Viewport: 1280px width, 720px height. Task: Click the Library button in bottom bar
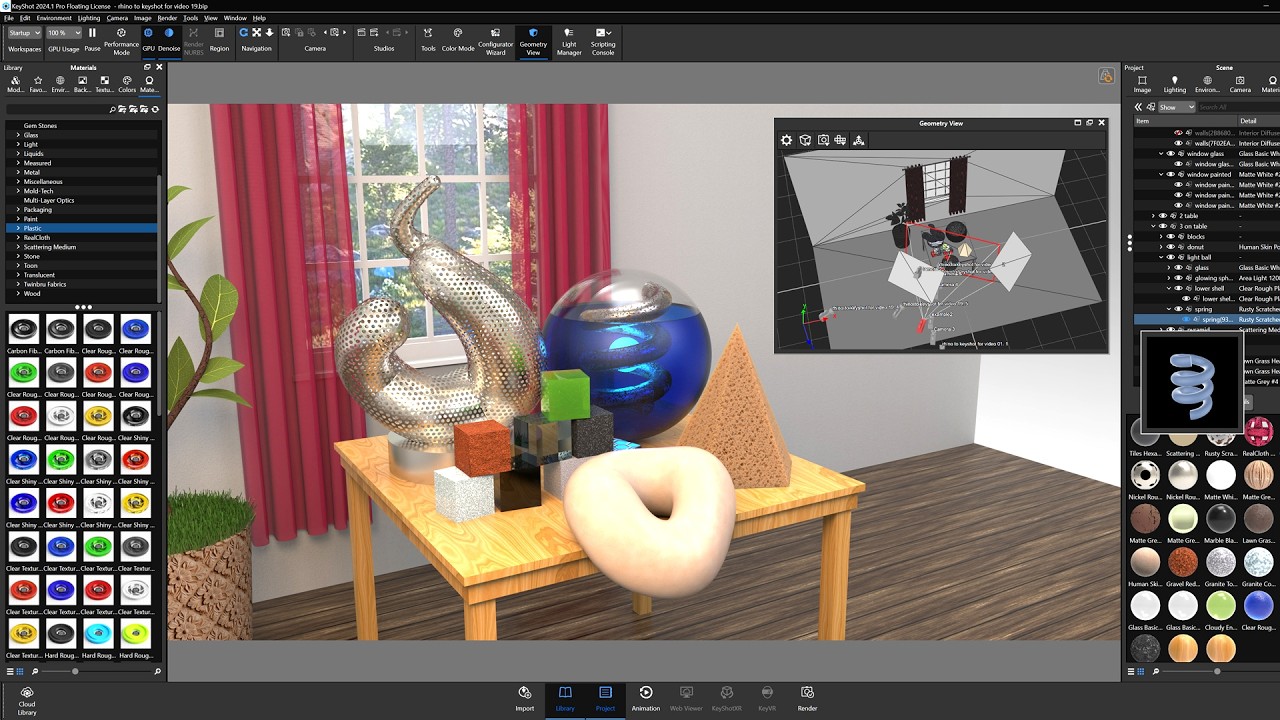coord(565,698)
